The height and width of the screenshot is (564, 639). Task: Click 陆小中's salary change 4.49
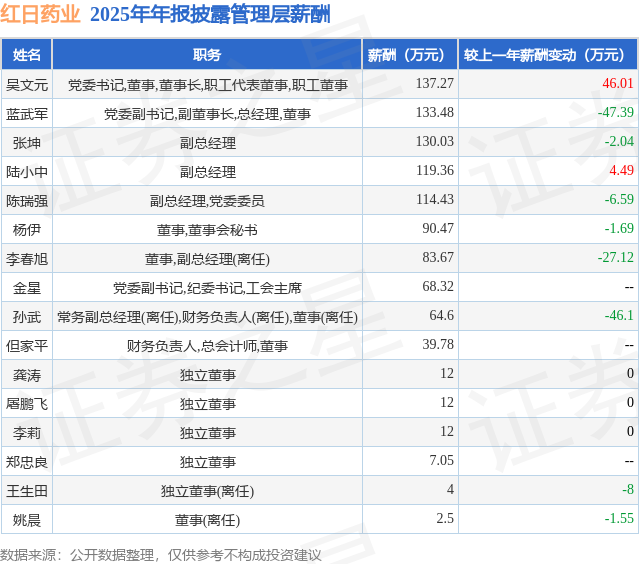[621, 171]
